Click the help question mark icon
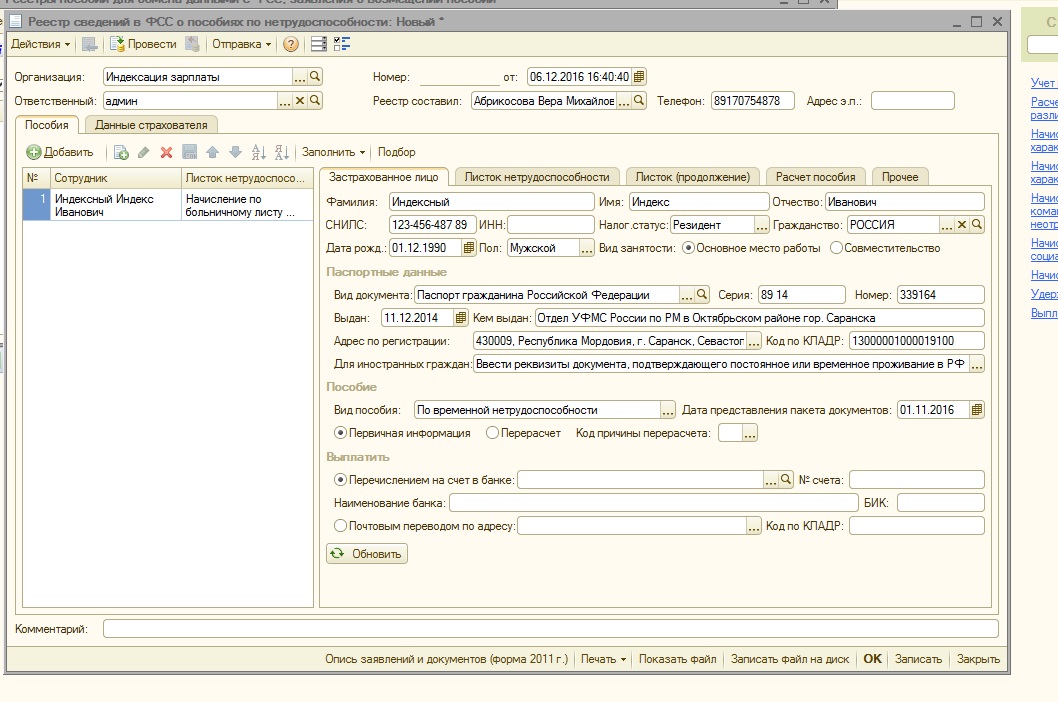This screenshot has height=702, width=1058. 291,44
